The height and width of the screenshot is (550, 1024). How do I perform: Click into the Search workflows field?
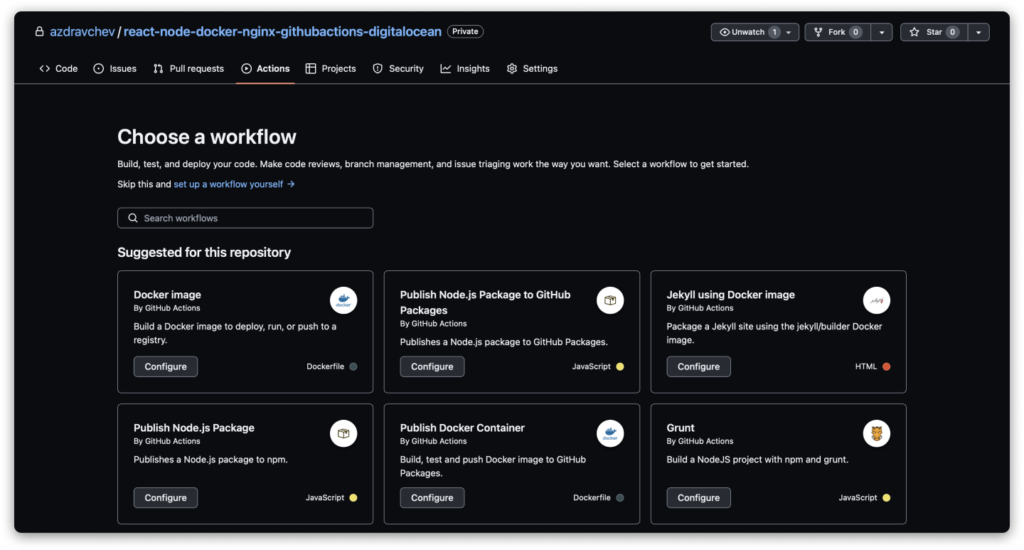coord(246,218)
